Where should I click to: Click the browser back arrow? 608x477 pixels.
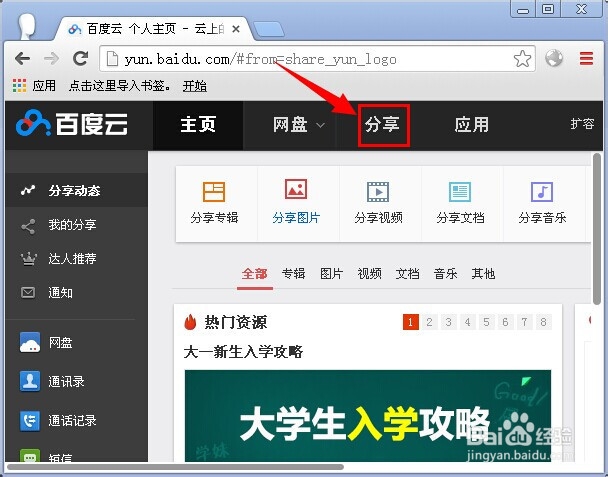[22, 59]
